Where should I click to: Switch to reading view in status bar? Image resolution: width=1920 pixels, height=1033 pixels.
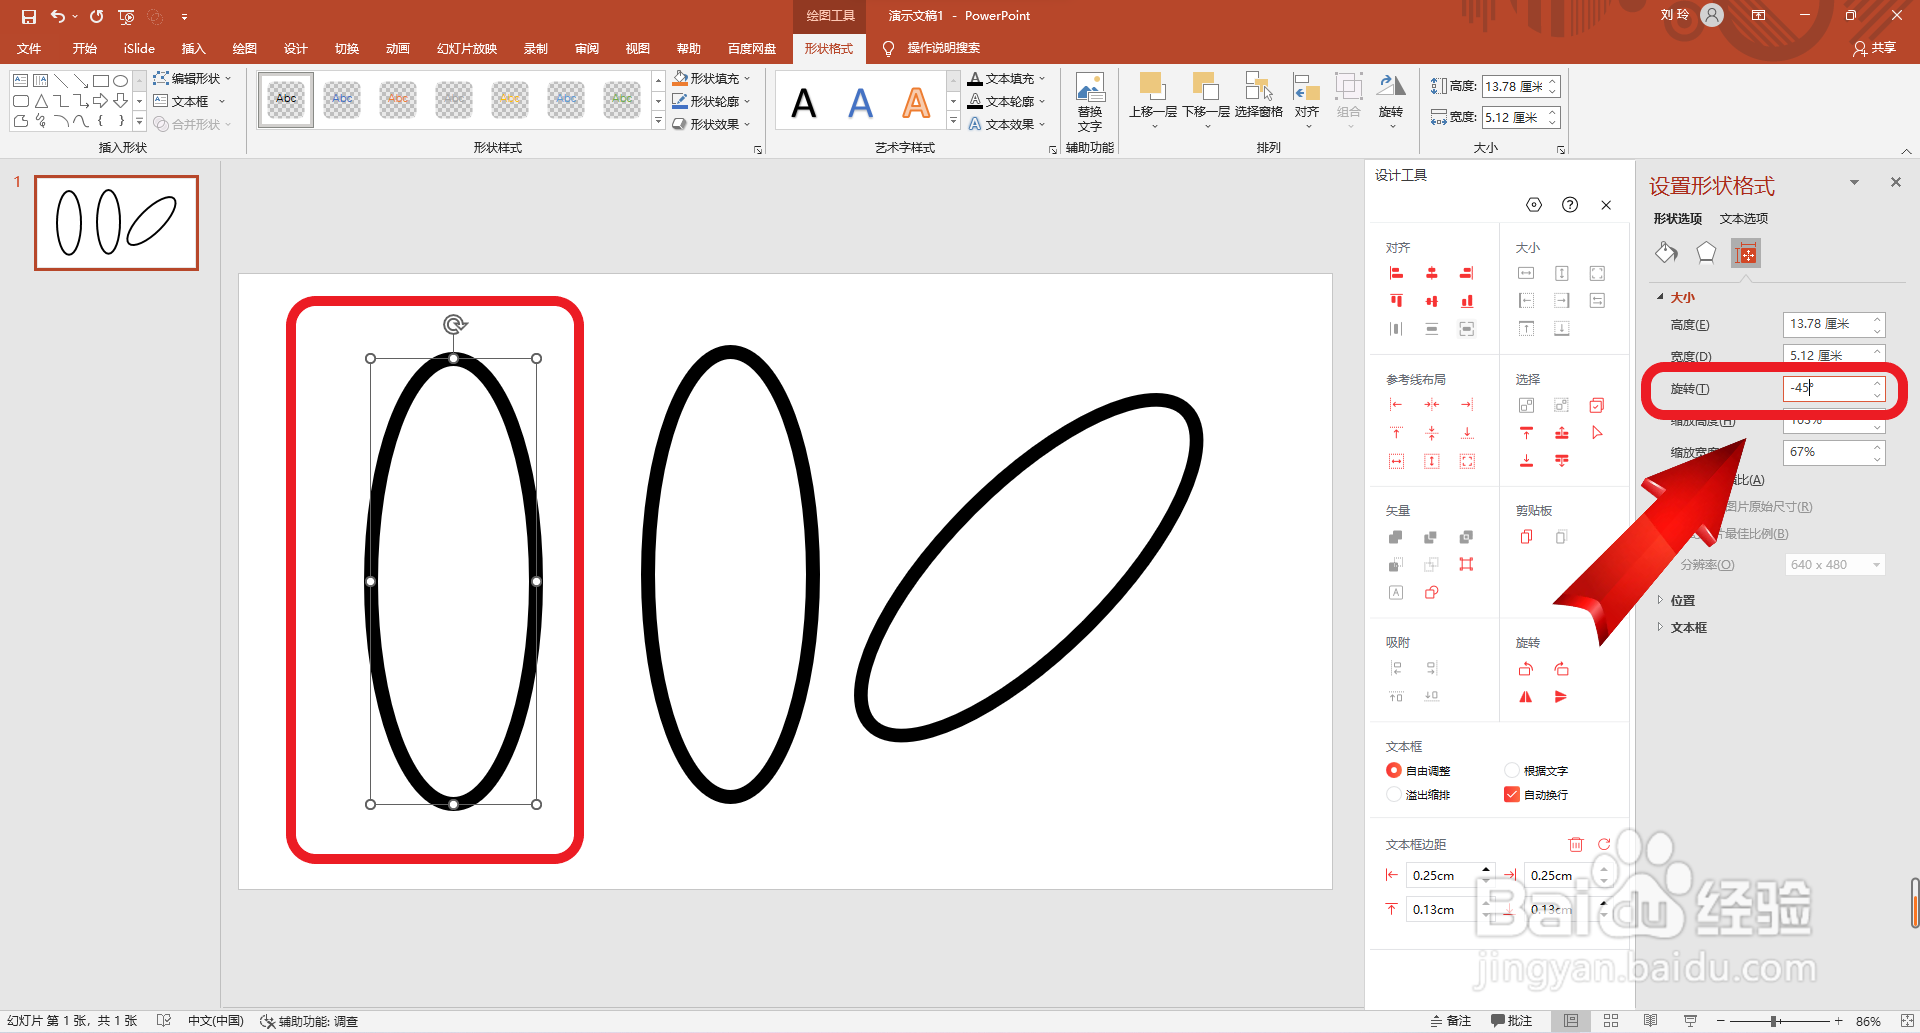pyautogui.click(x=1650, y=1021)
